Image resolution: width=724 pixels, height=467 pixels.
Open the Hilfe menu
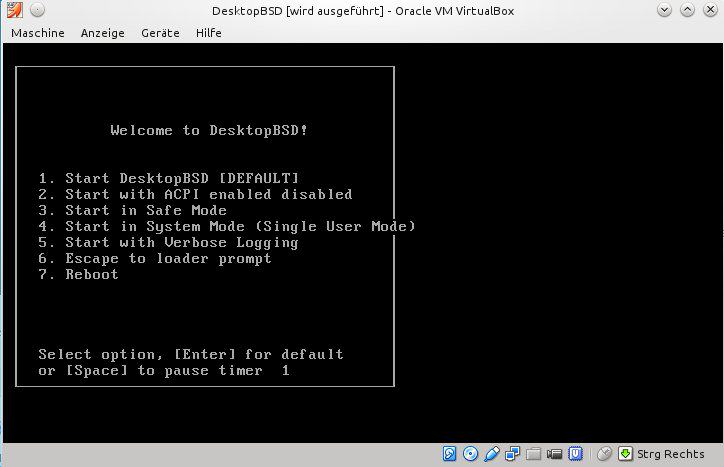click(209, 33)
